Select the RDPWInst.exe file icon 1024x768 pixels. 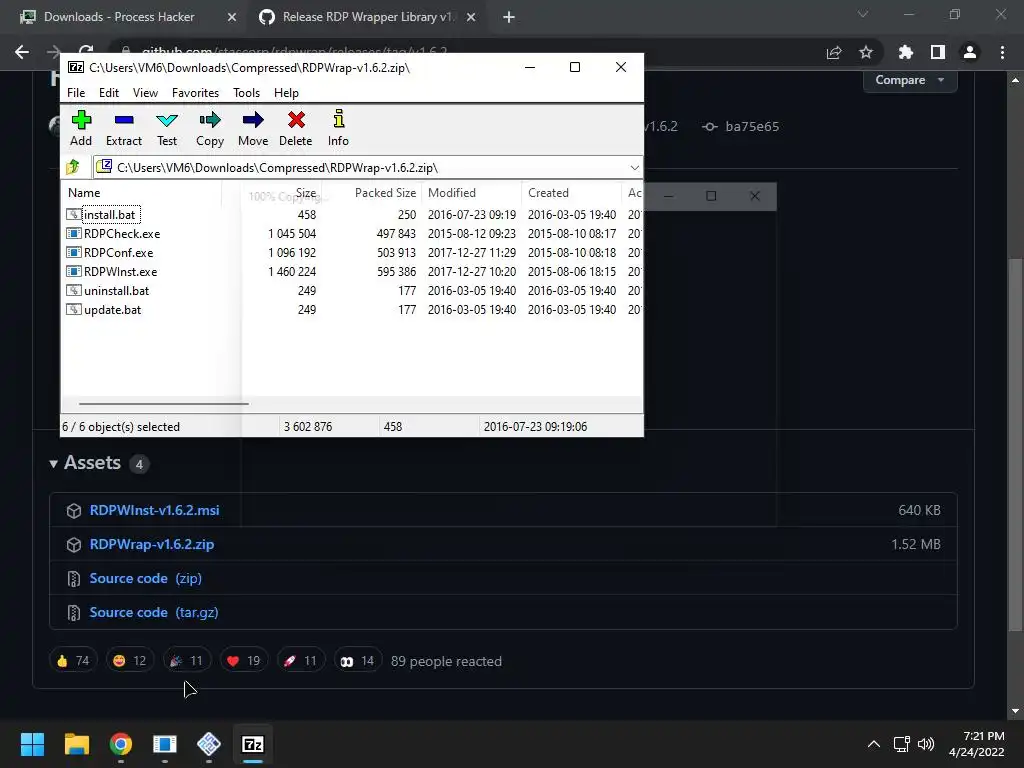[74, 272]
